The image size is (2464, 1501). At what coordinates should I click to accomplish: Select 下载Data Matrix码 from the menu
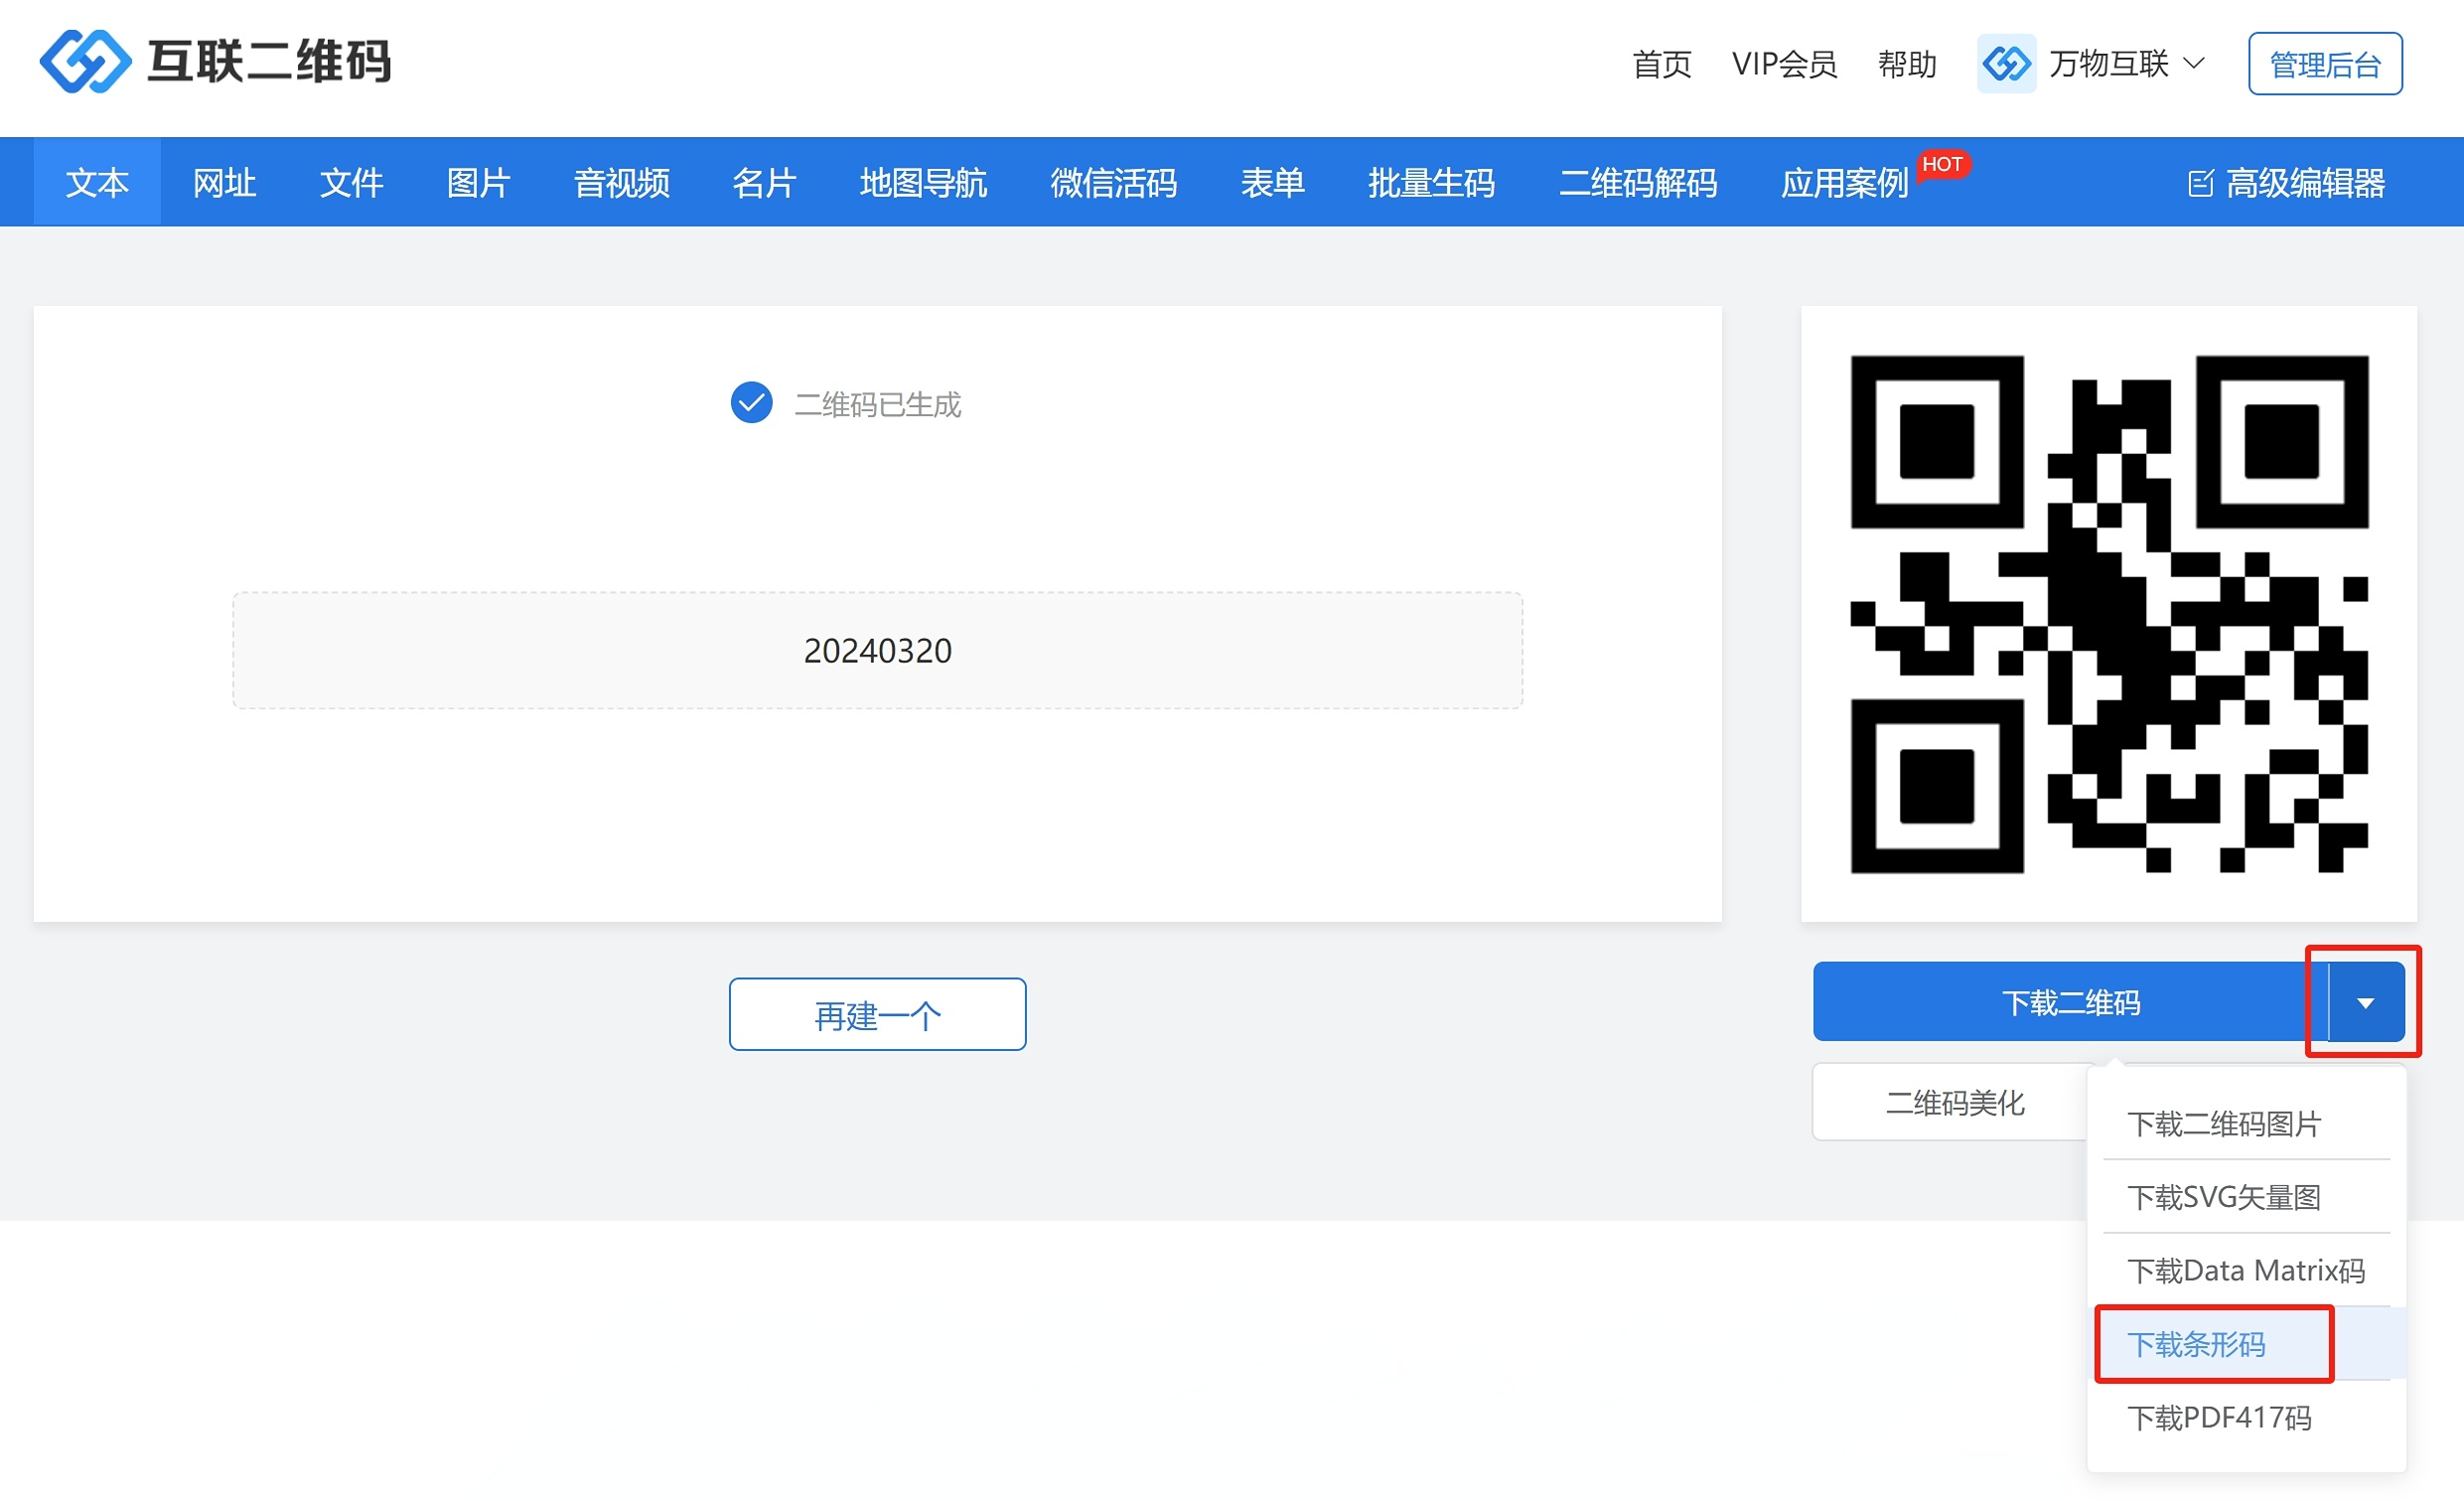click(x=2246, y=1270)
